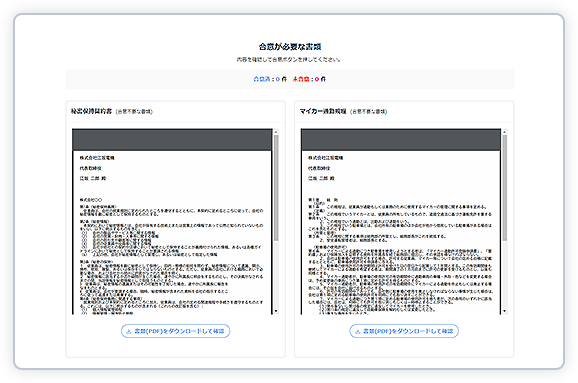578x383 pixels.
Task: Click scroll-up arrow of 秘密保持契約書 preview
Action: point(276,132)
